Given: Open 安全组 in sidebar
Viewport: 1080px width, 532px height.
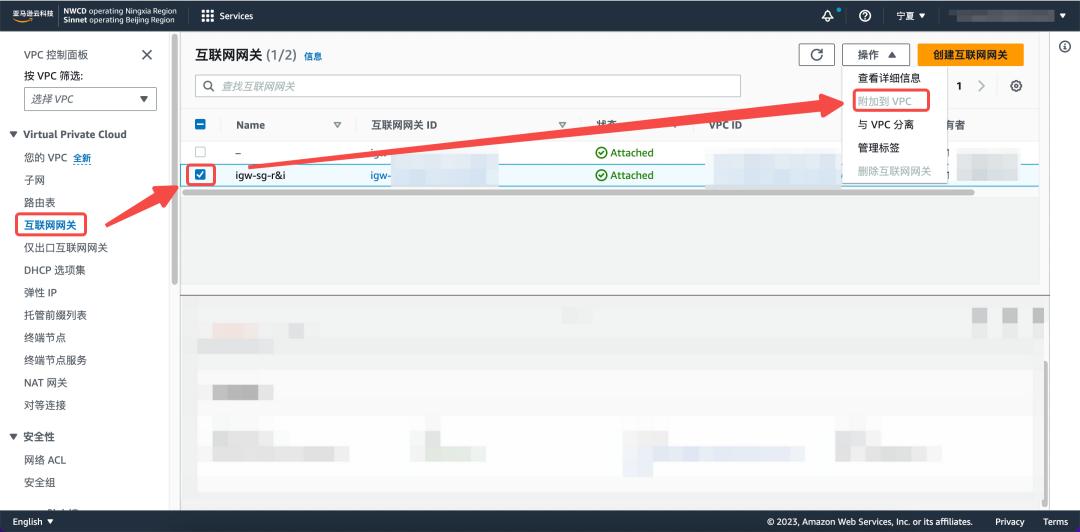Looking at the screenshot, I should [x=40, y=482].
